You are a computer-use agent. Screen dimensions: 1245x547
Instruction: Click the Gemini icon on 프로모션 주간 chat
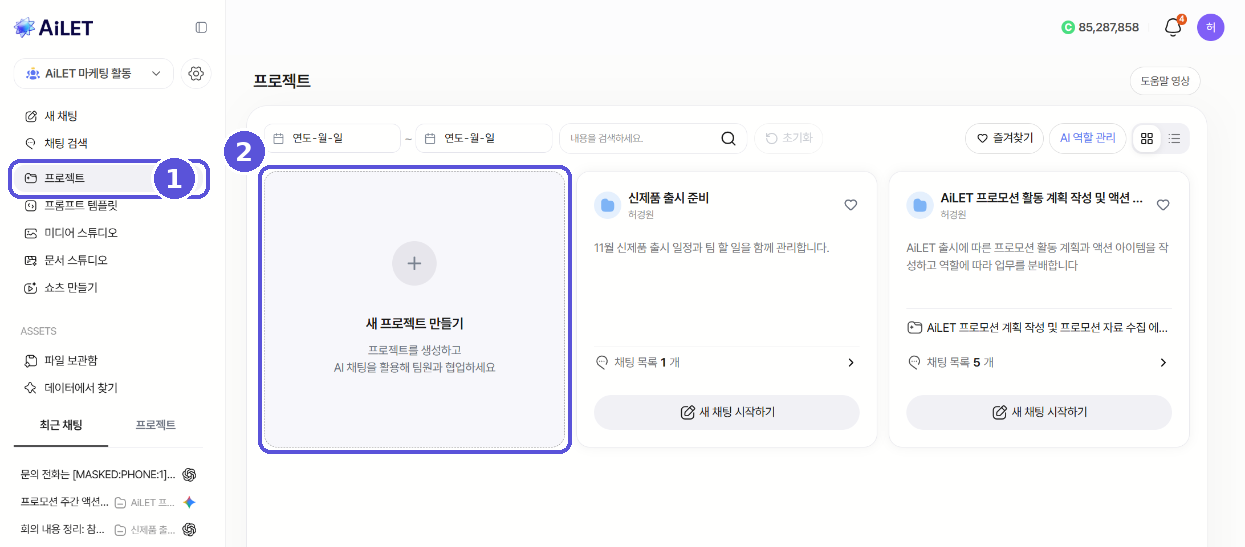pyautogui.click(x=189, y=502)
